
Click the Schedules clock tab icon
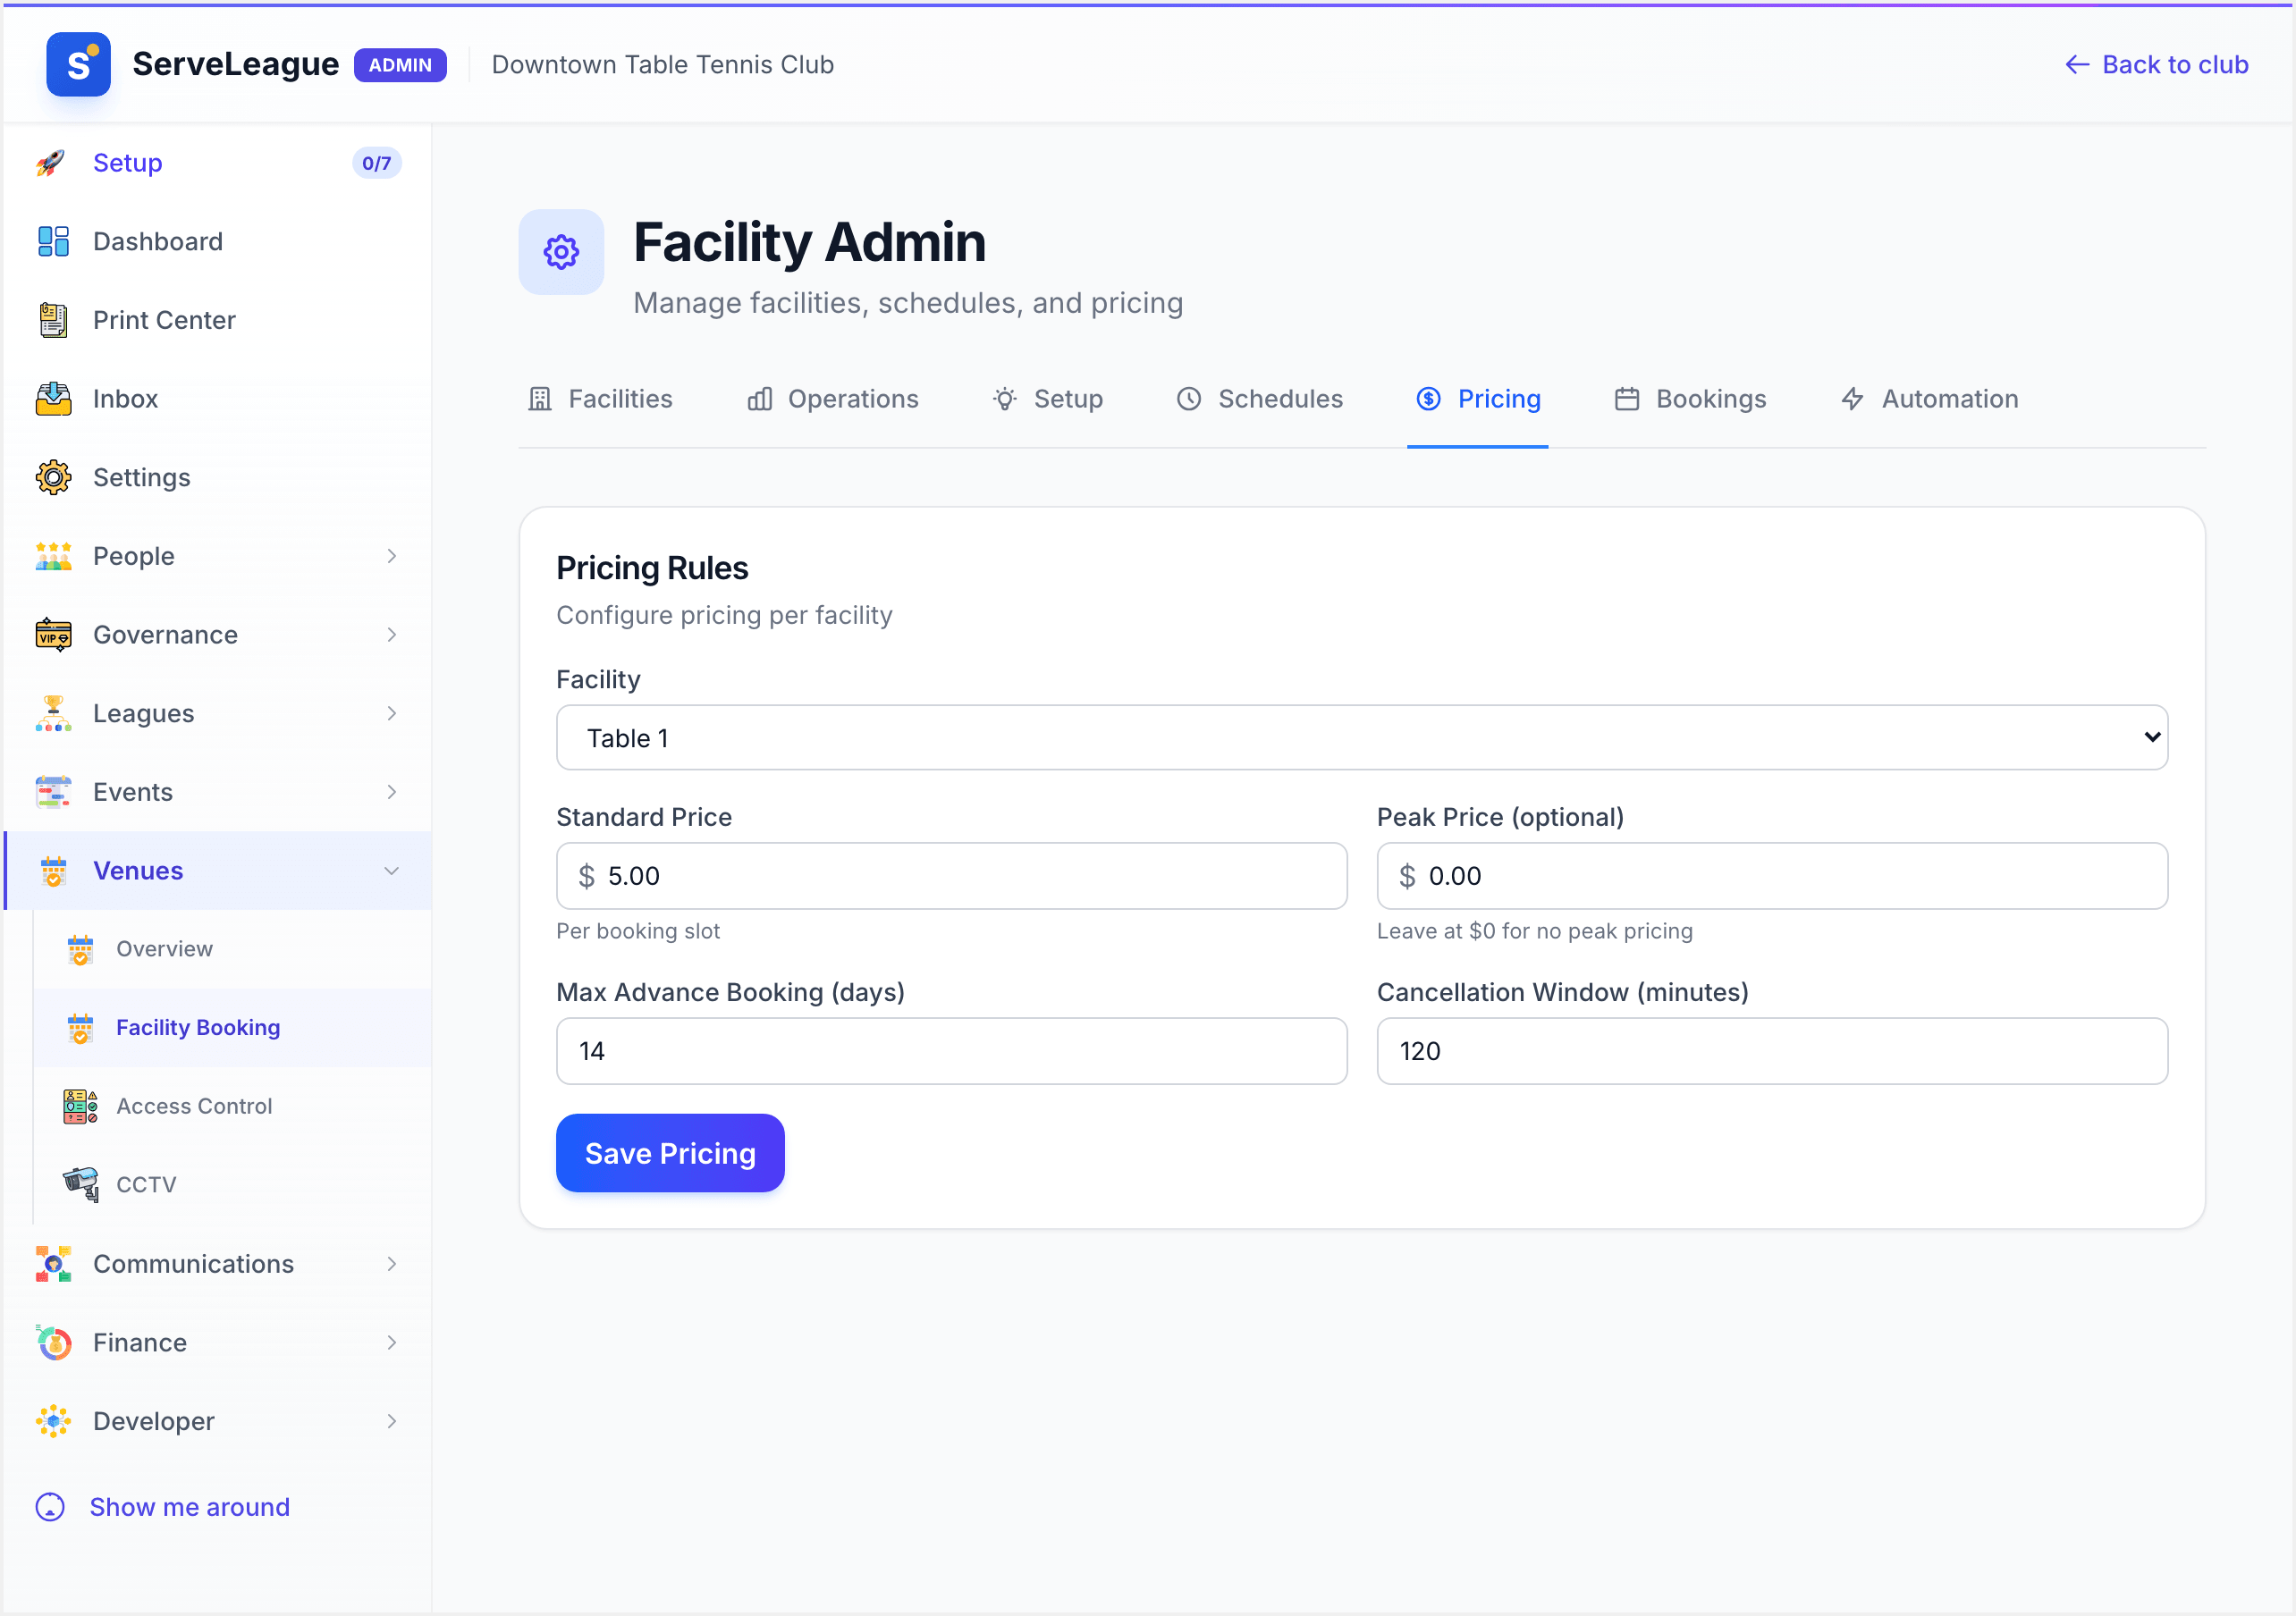(x=1189, y=399)
